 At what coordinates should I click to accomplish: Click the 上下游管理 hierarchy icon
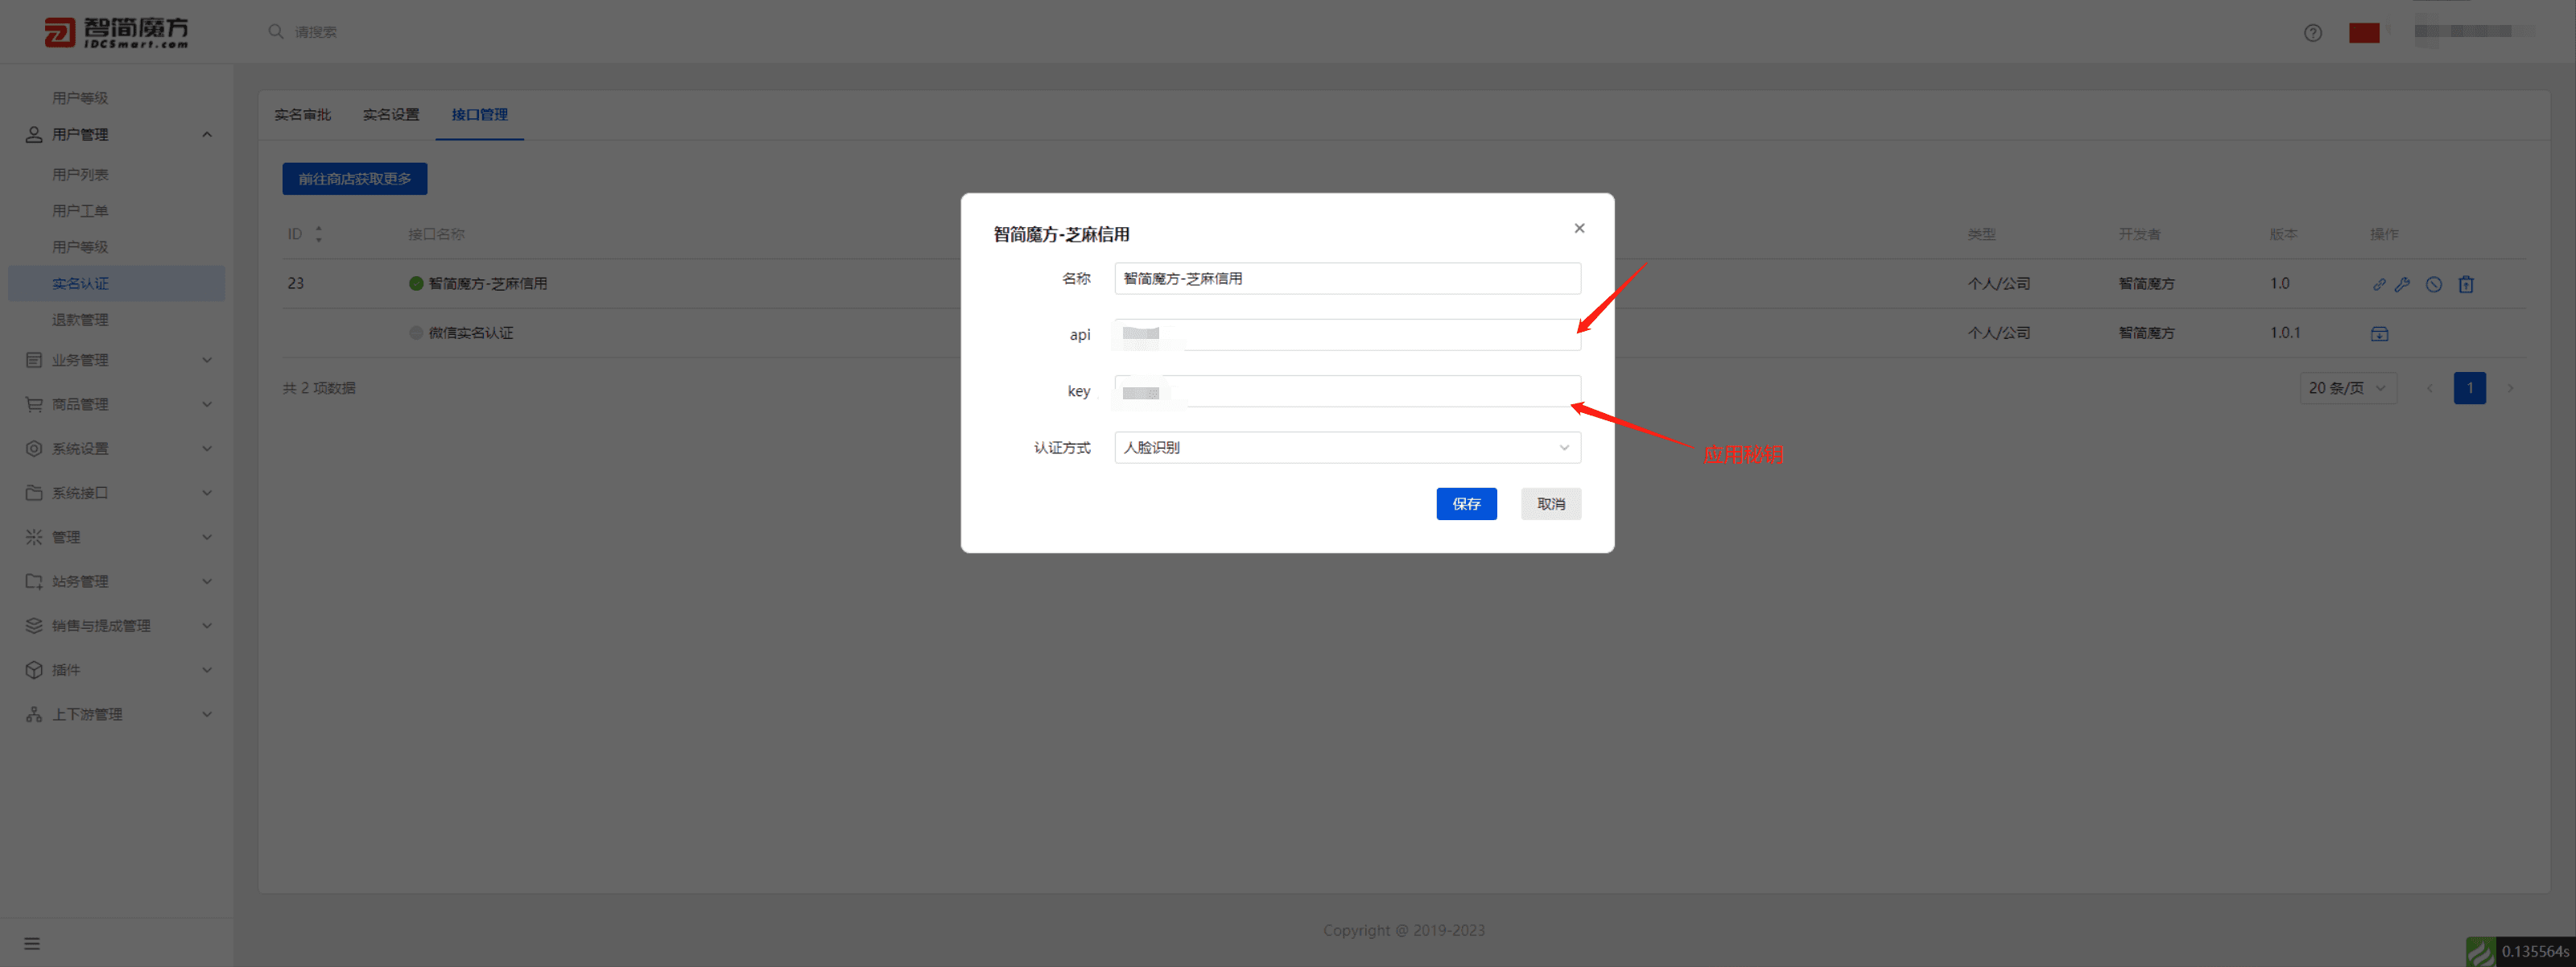pyautogui.click(x=34, y=714)
